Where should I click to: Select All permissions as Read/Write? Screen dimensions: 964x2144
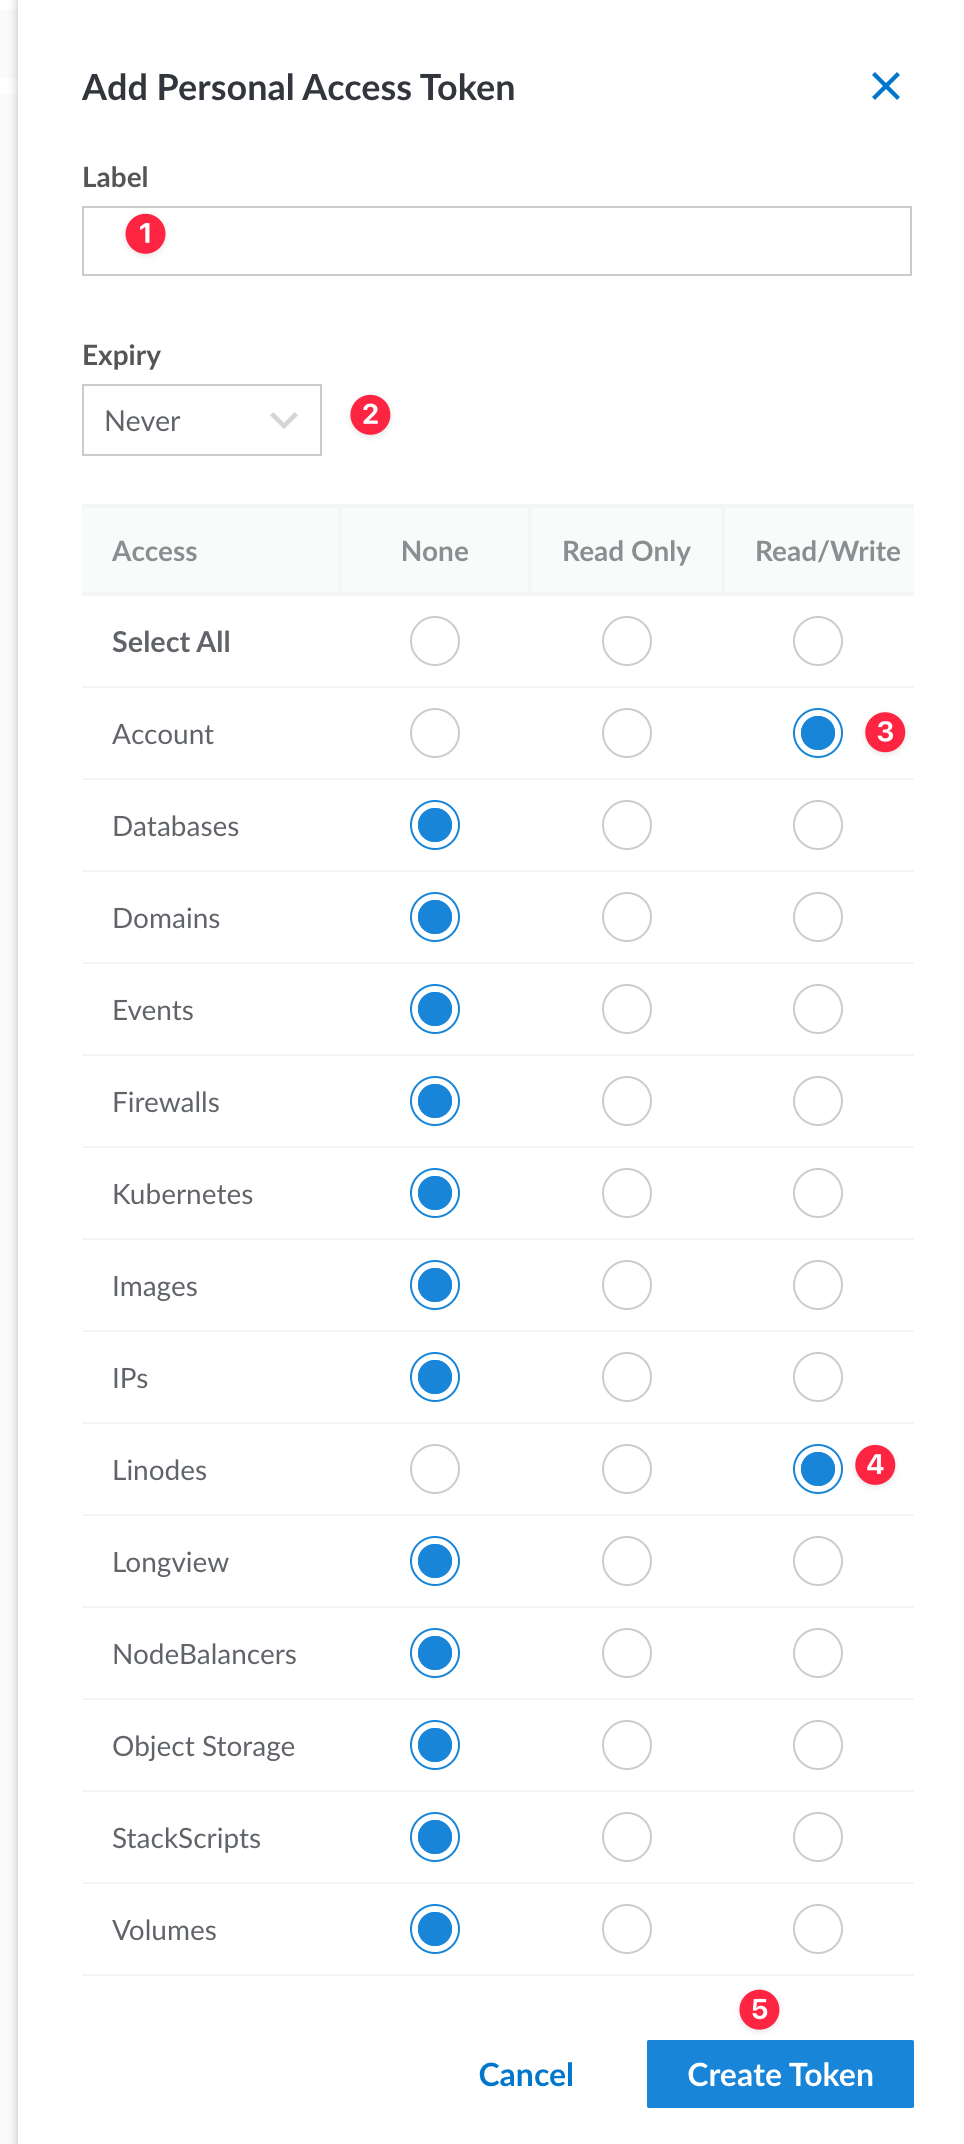[818, 641]
